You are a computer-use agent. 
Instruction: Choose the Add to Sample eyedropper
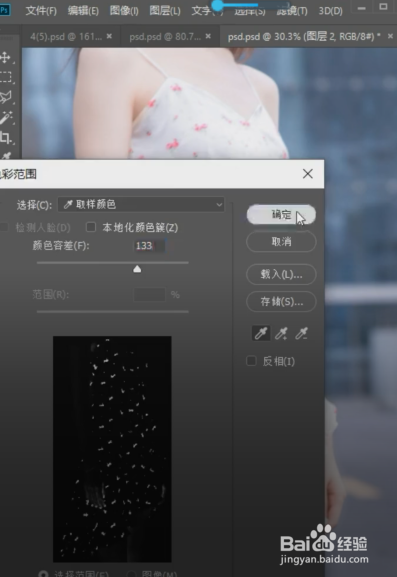[281, 333]
